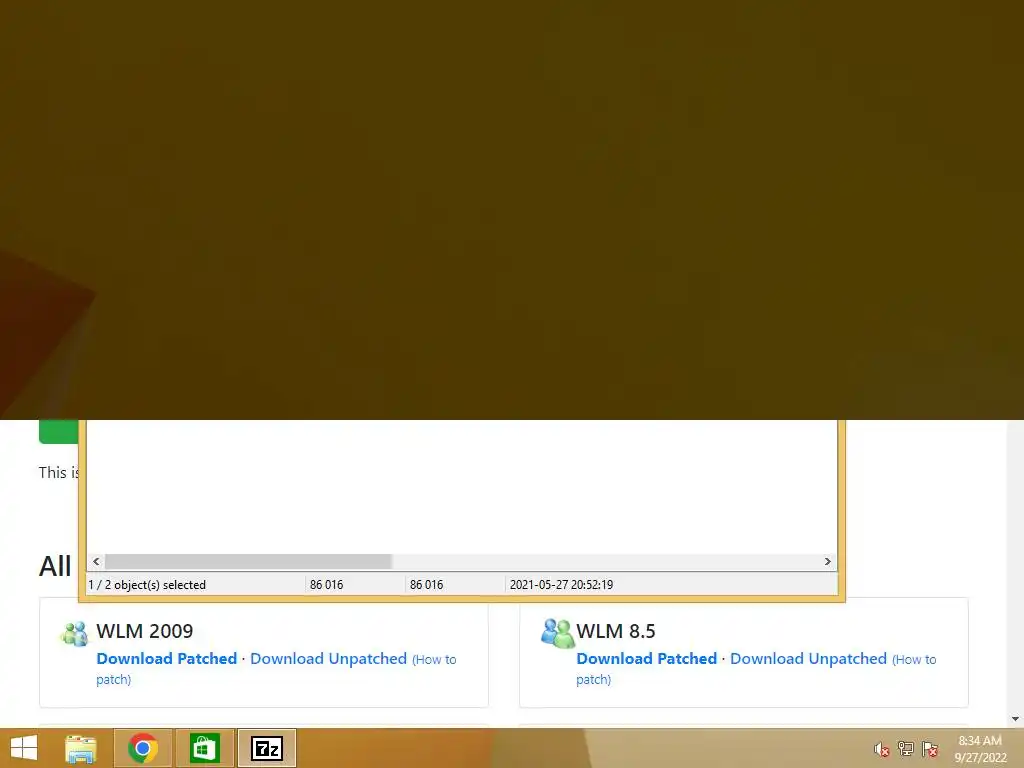Open the Action Center flag icon
This screenshot has width=1024, height=768.
[930, 749]
